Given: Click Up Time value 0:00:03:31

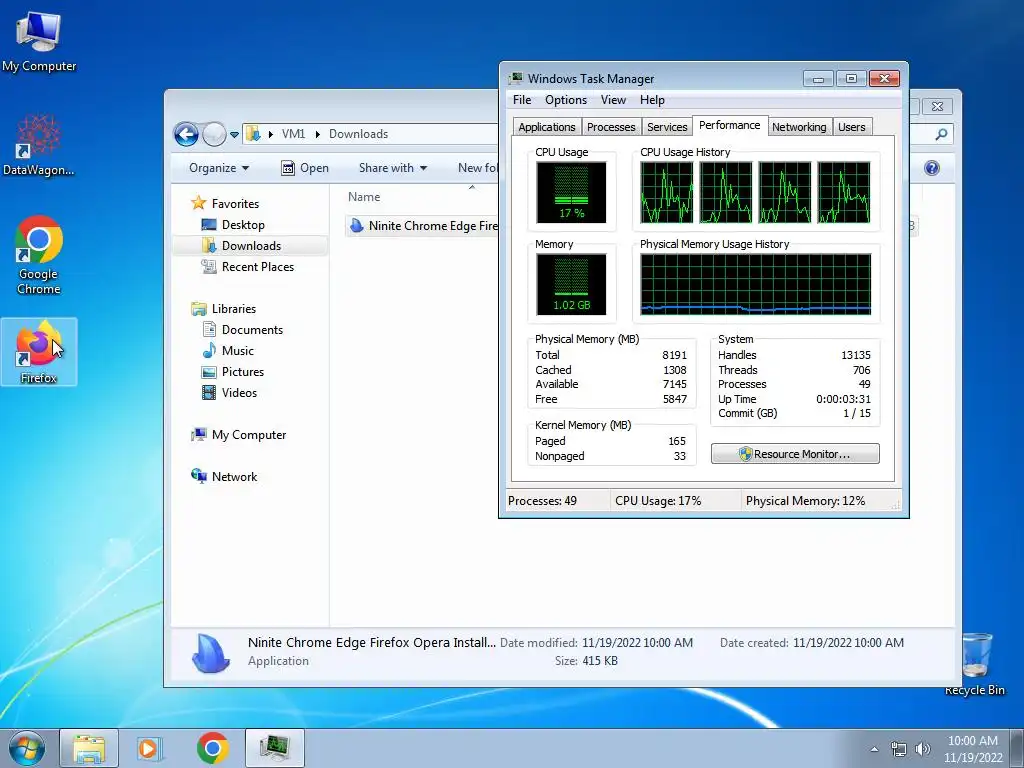Looking at the screenshot, I should [843, 399].
